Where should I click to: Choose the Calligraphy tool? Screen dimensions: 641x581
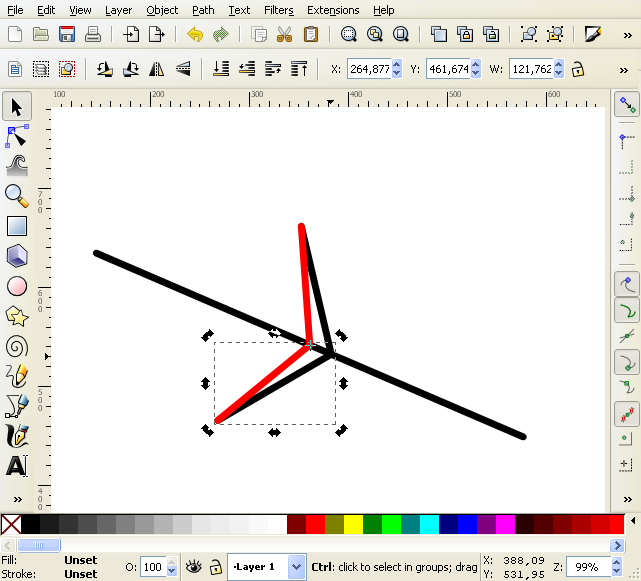pyautogui.click(x=17, y=435)
